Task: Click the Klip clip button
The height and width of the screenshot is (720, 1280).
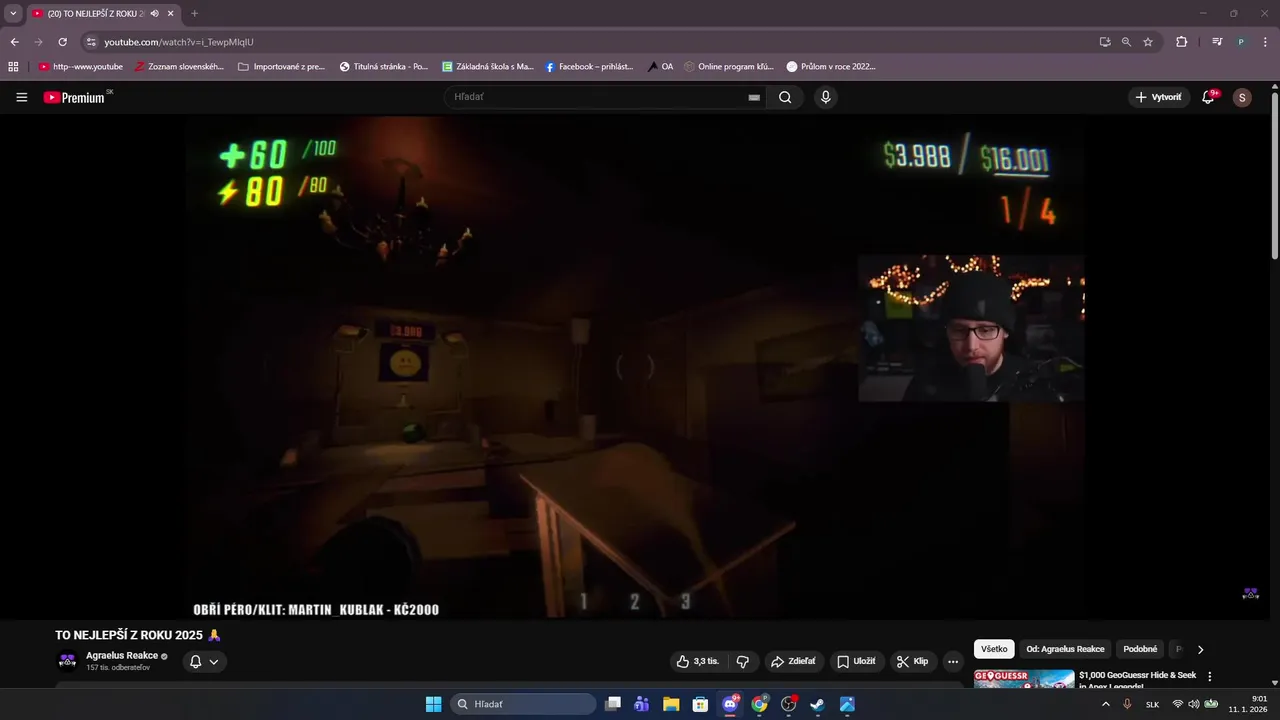Action: pyautogui.click(x=912, y=661)
